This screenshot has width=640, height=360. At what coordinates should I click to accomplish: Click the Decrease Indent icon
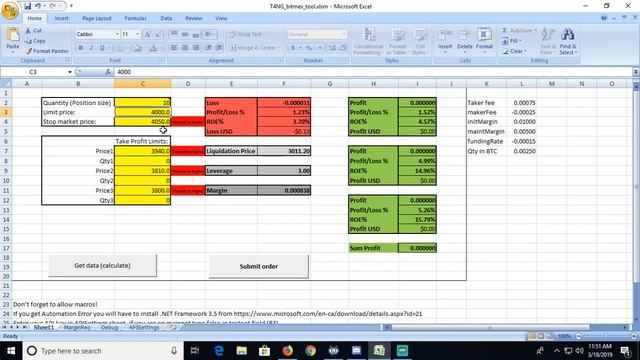coord(209,48)
